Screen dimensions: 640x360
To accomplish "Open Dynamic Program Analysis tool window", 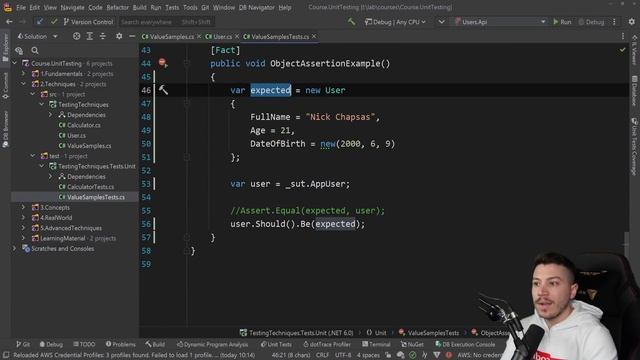I will click(212, 344).
